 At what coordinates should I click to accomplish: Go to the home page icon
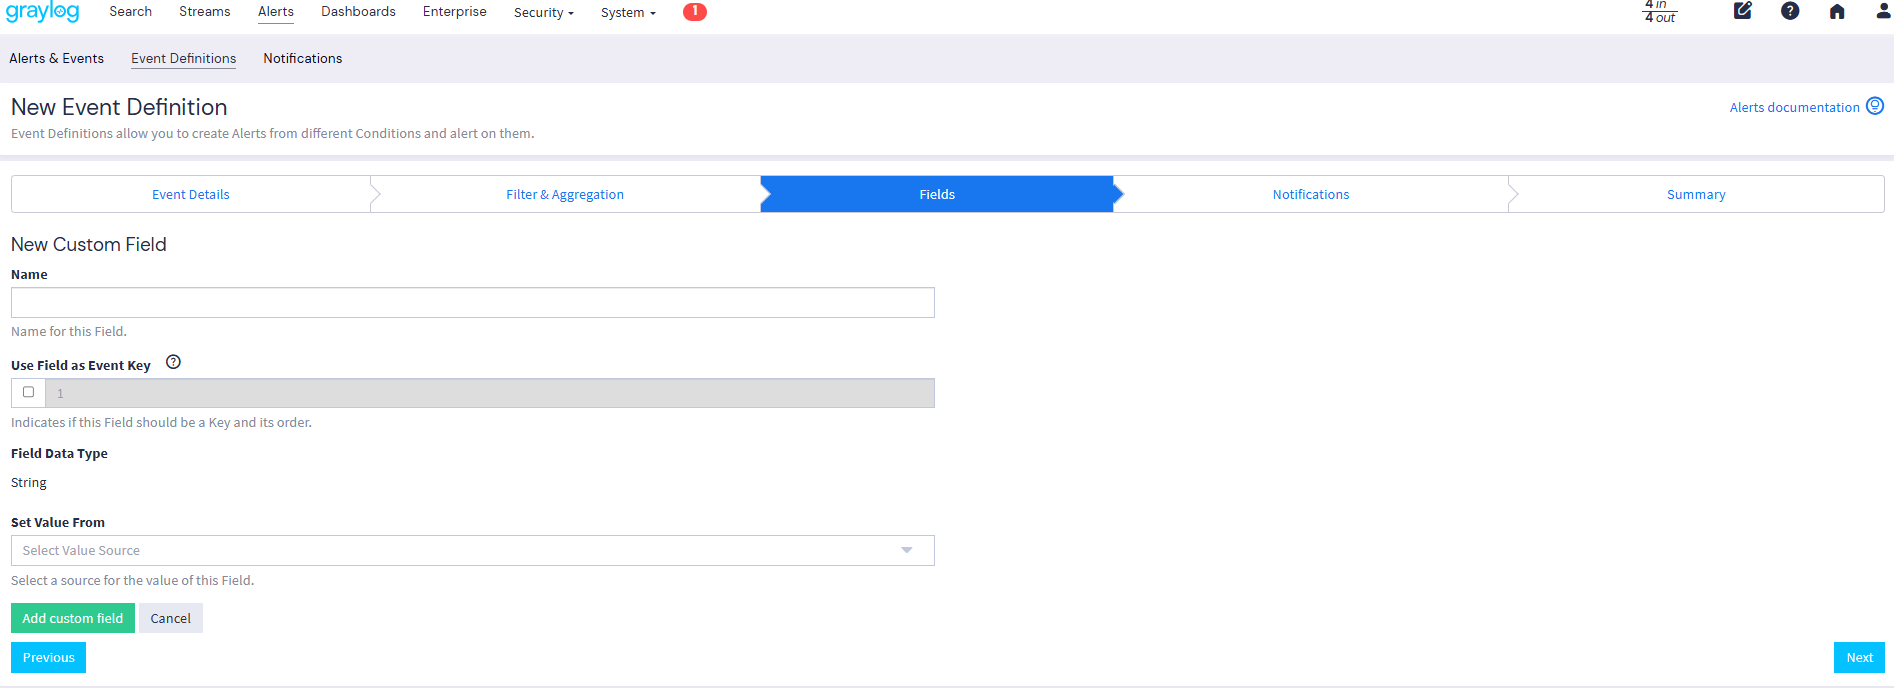point(1837,12)
